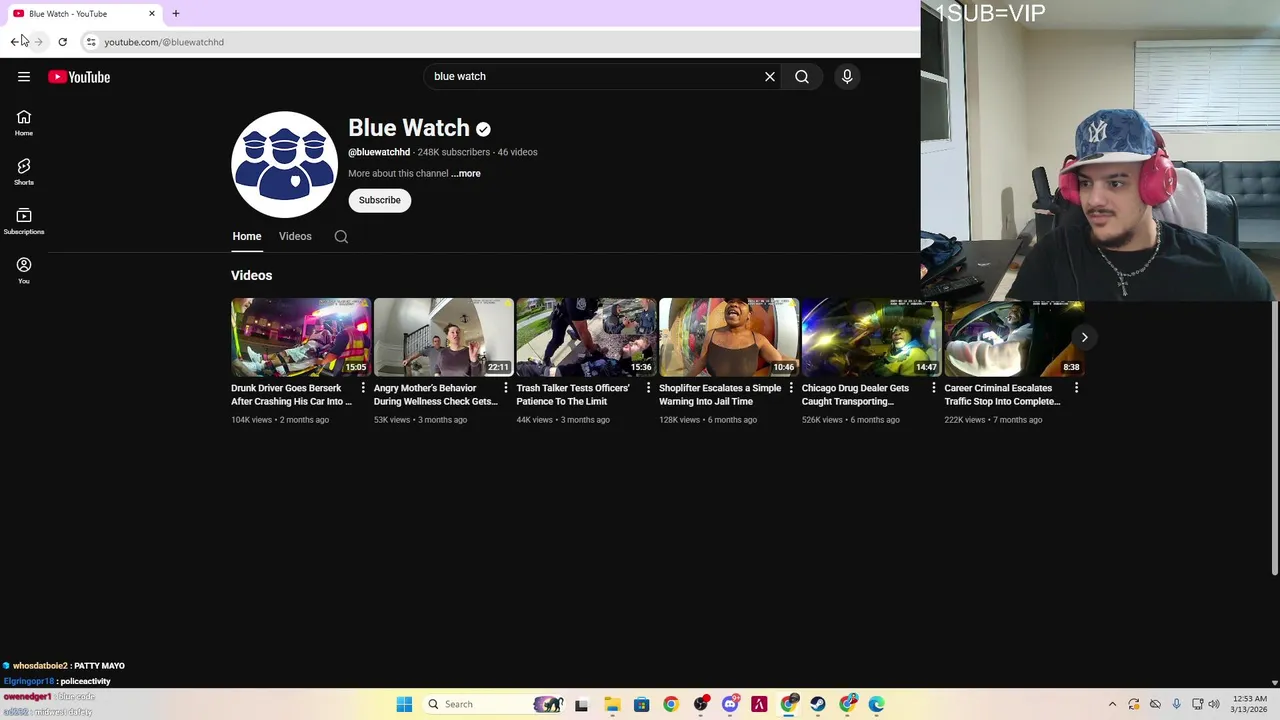Image resolution: width=1280 pixels, height=720 pixels.
Task: Click the YouTube logo
Action: [79, 77]
